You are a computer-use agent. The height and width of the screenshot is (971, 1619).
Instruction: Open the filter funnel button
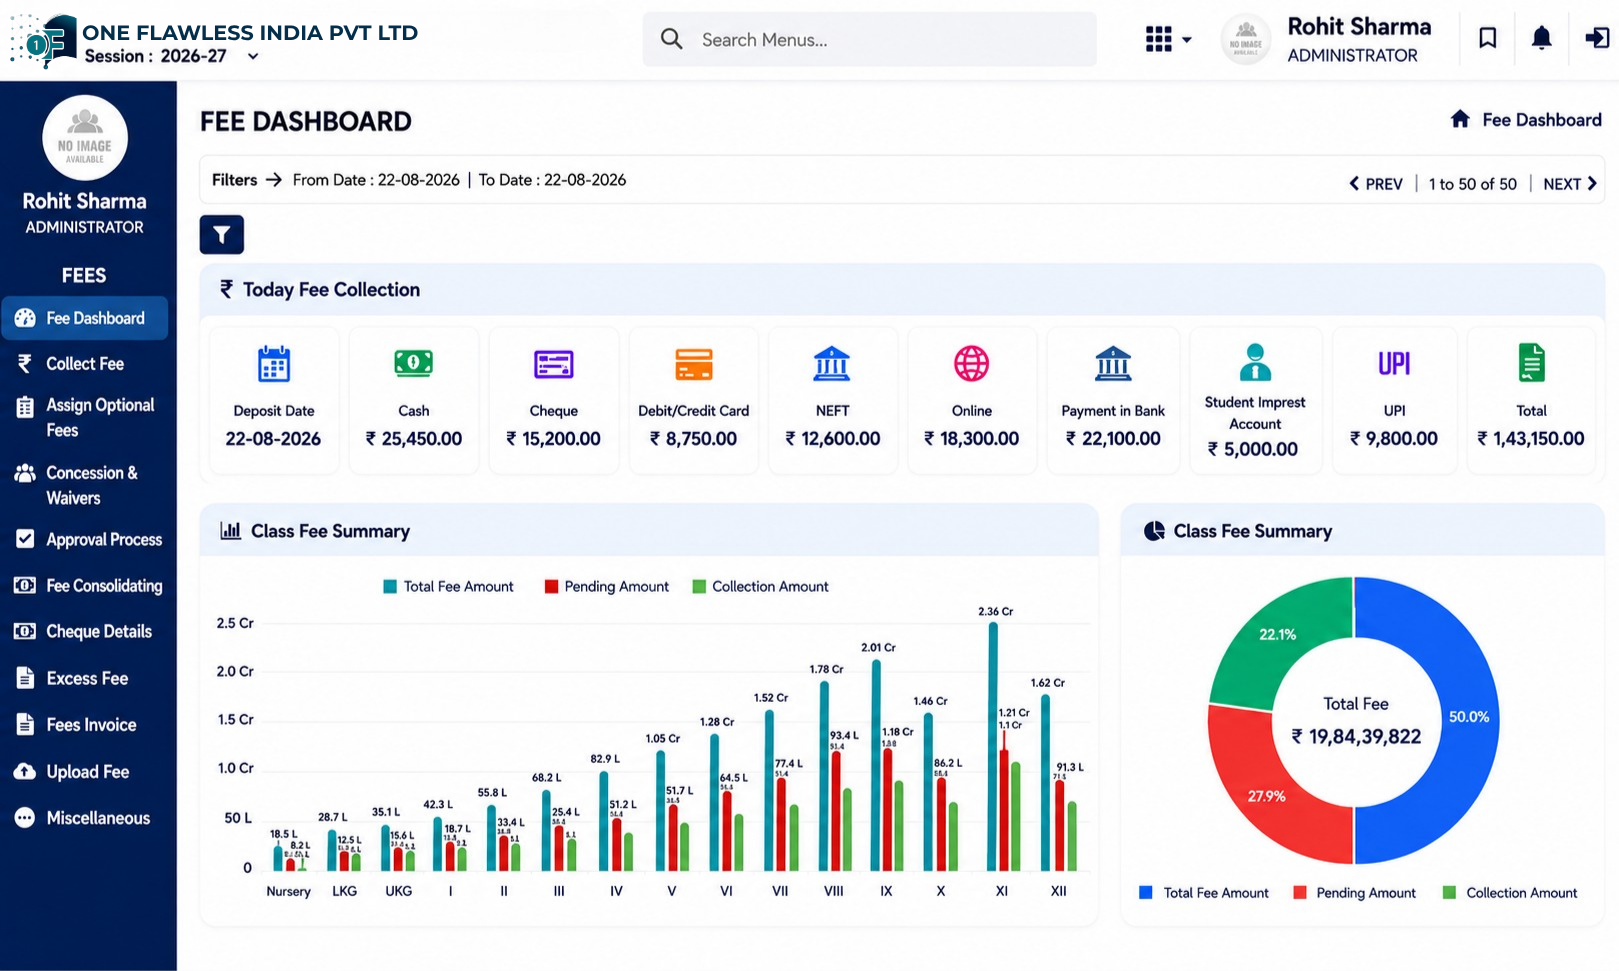pos(222,235)
